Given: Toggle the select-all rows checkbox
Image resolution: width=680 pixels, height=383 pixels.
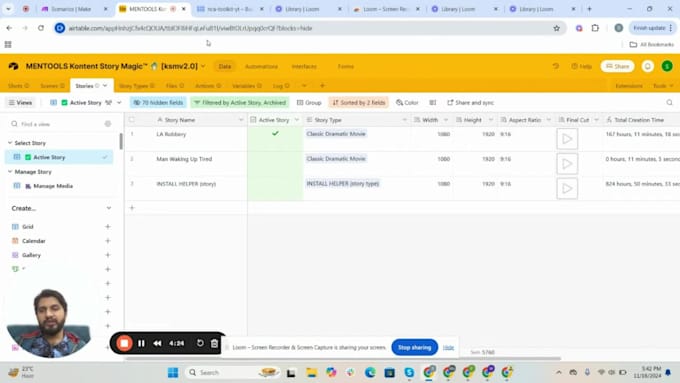Looking at the screenshot, I should 132,120.
